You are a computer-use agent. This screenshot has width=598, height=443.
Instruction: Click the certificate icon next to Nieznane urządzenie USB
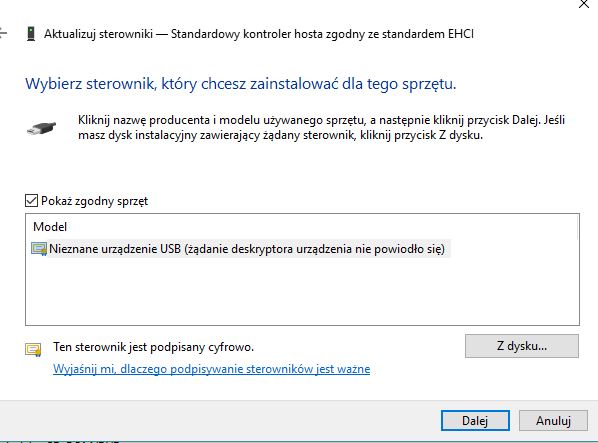point(39,249)
